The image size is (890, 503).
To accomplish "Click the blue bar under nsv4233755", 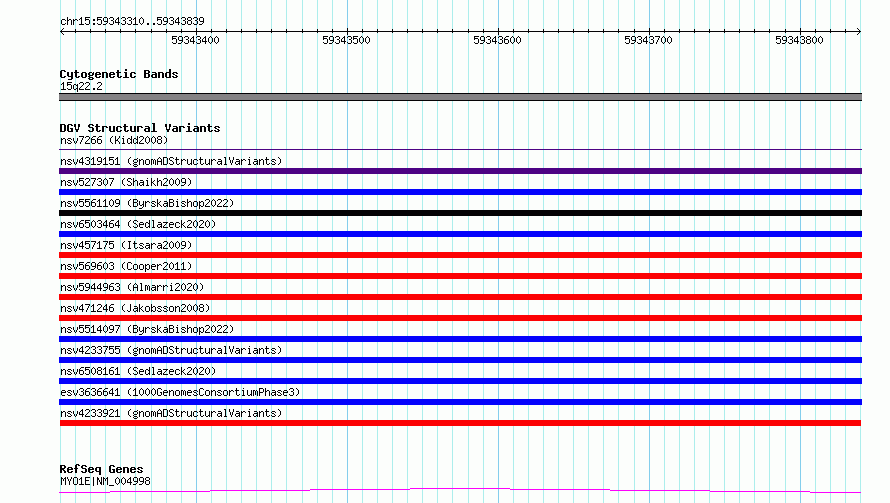I will (x=460, y=360).
